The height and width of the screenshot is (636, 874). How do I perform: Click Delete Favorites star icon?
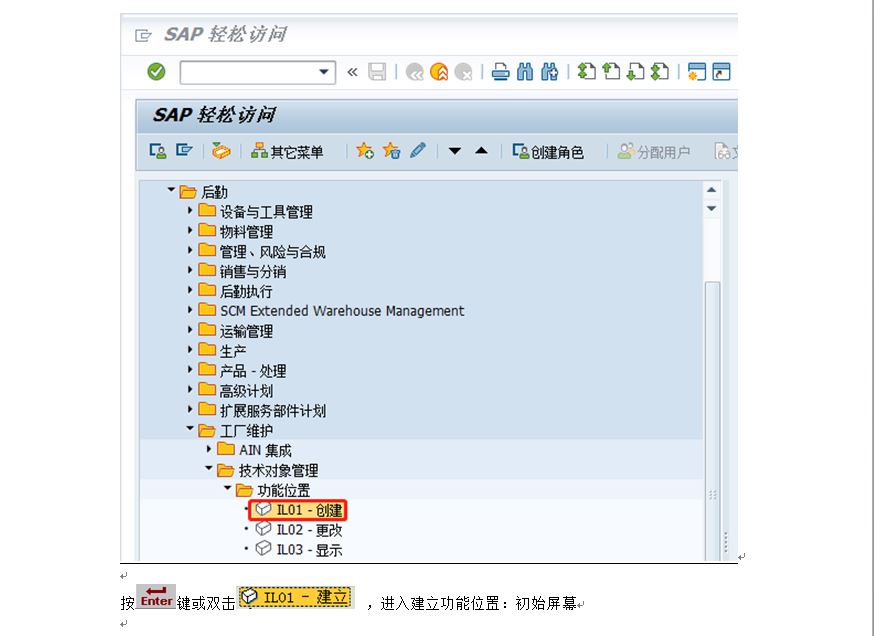pos(391,150)
